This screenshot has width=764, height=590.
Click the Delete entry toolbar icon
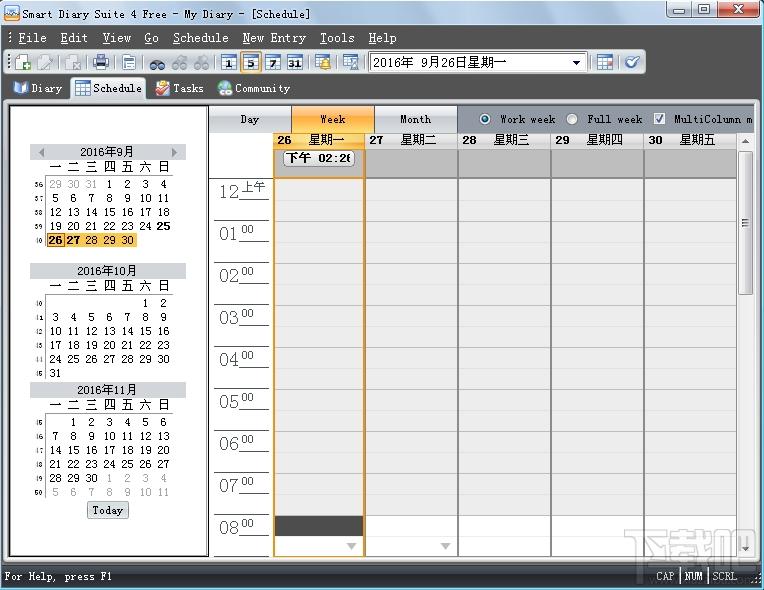(x=73, y=62)
